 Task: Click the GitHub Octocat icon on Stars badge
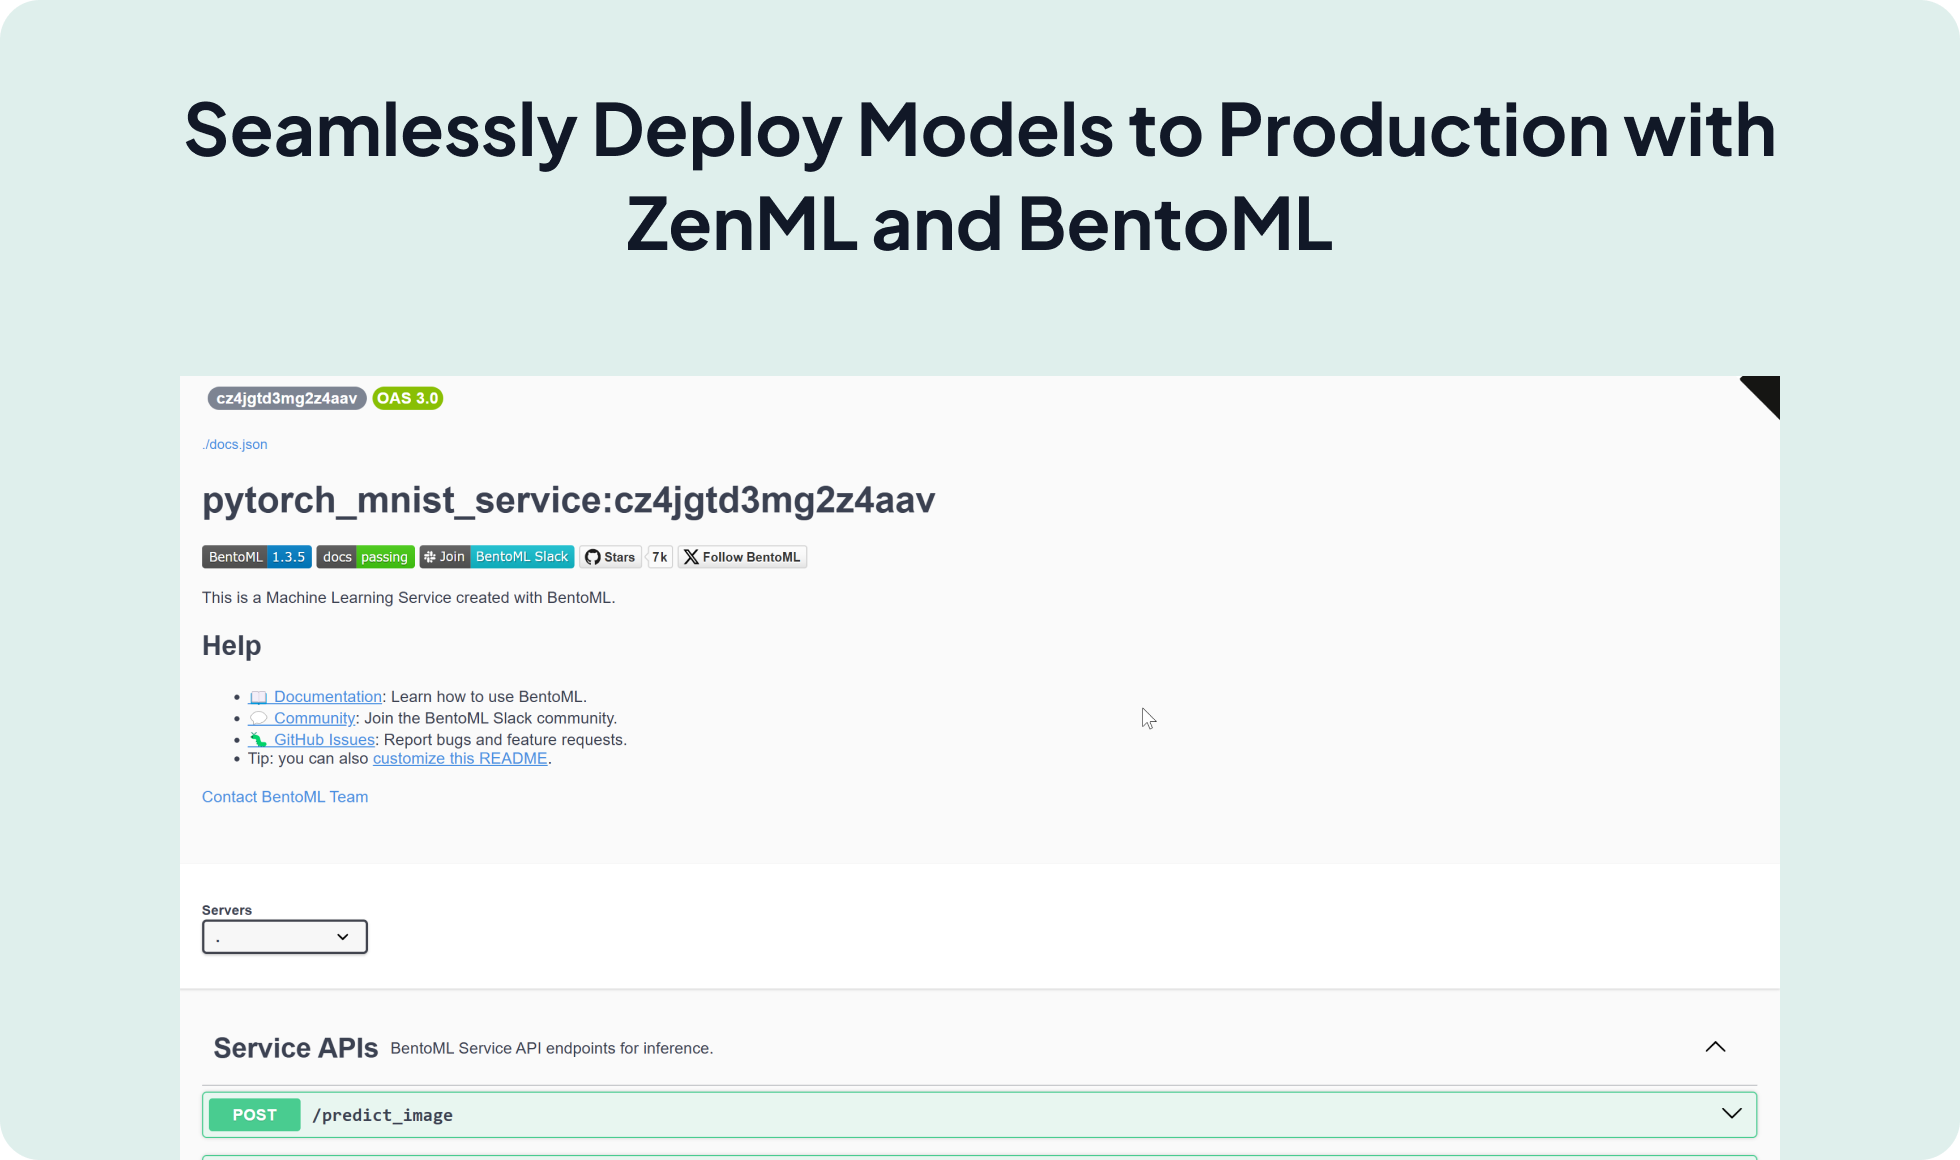pos(591,557)
